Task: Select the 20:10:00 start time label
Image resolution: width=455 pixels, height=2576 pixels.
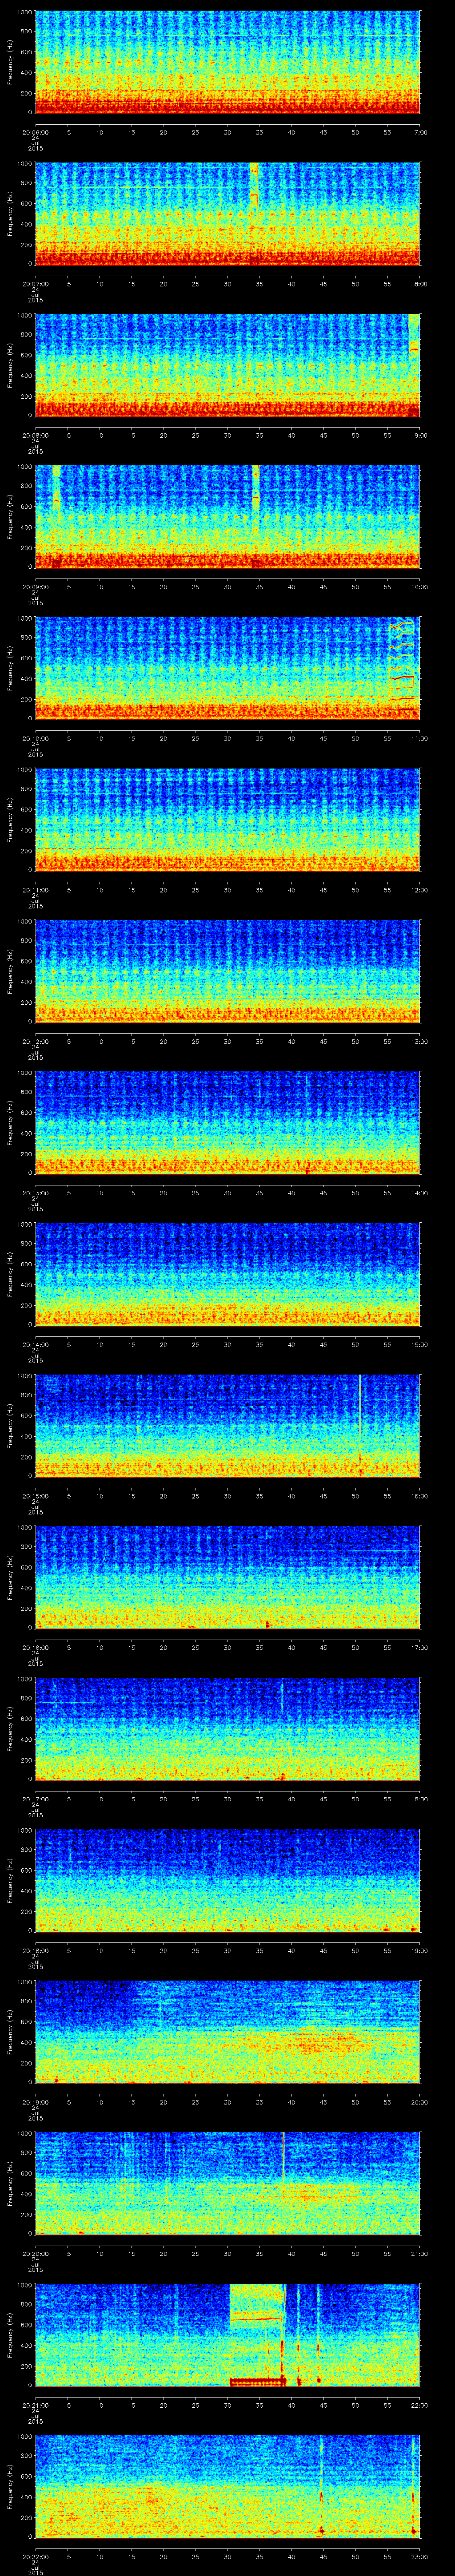Action: click(x=35, y=737)
